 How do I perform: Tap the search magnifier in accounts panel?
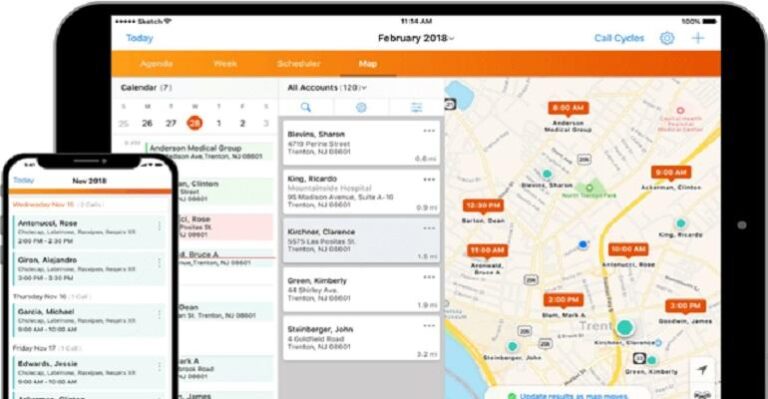[x=306, y=107]
